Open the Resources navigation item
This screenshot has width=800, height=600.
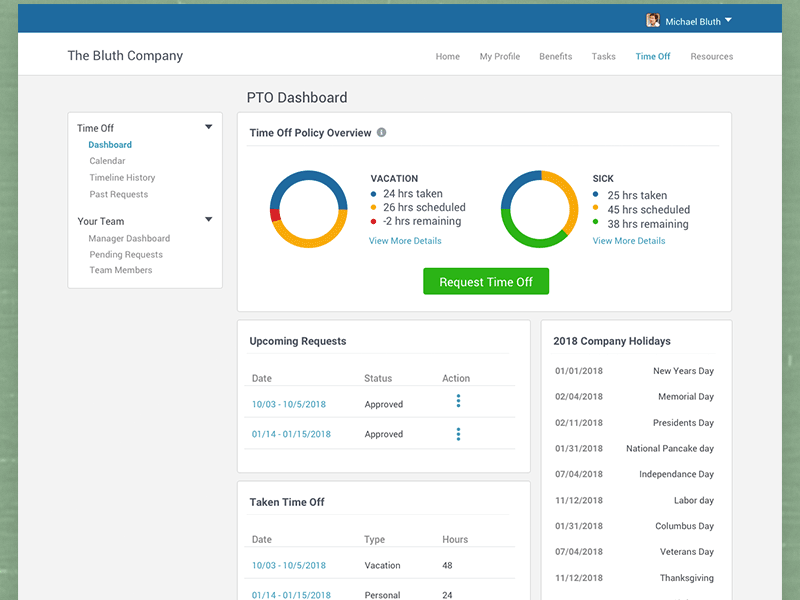click(711, 57)
